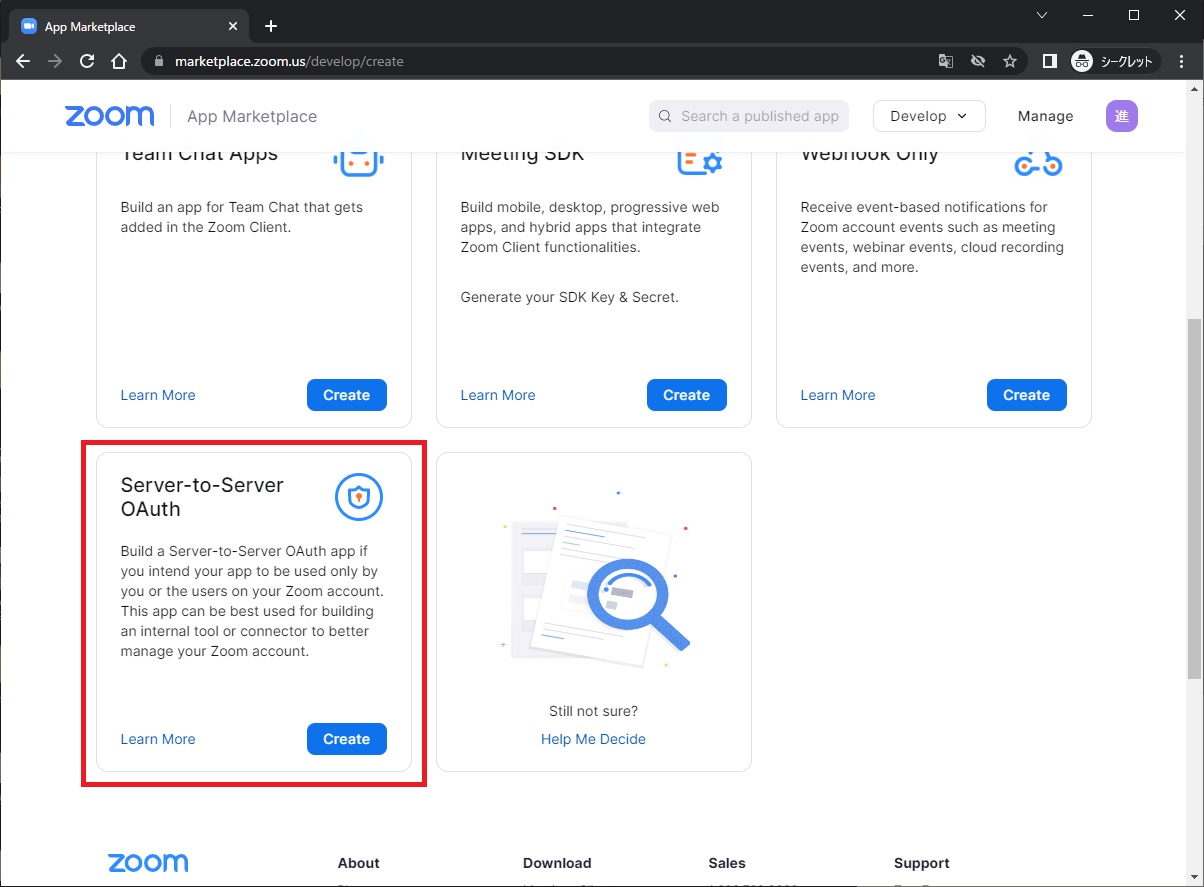Create a Webhook Only app
1204x887 pixels.
click(1026, 395)
